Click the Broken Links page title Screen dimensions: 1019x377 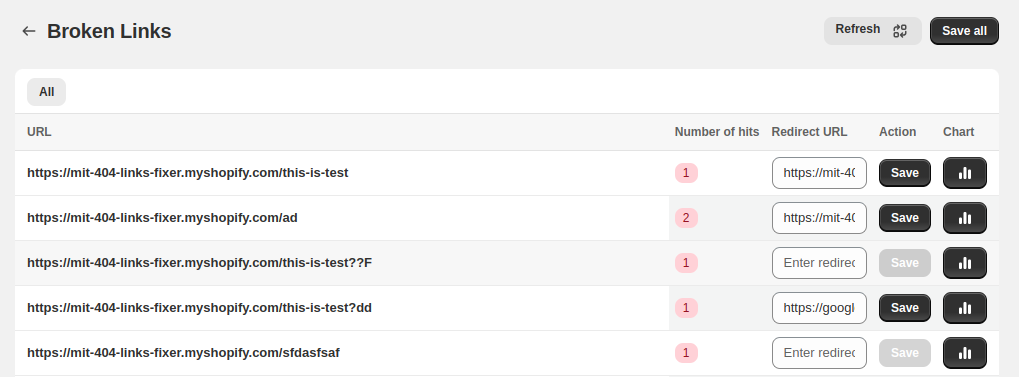(109, 31)
